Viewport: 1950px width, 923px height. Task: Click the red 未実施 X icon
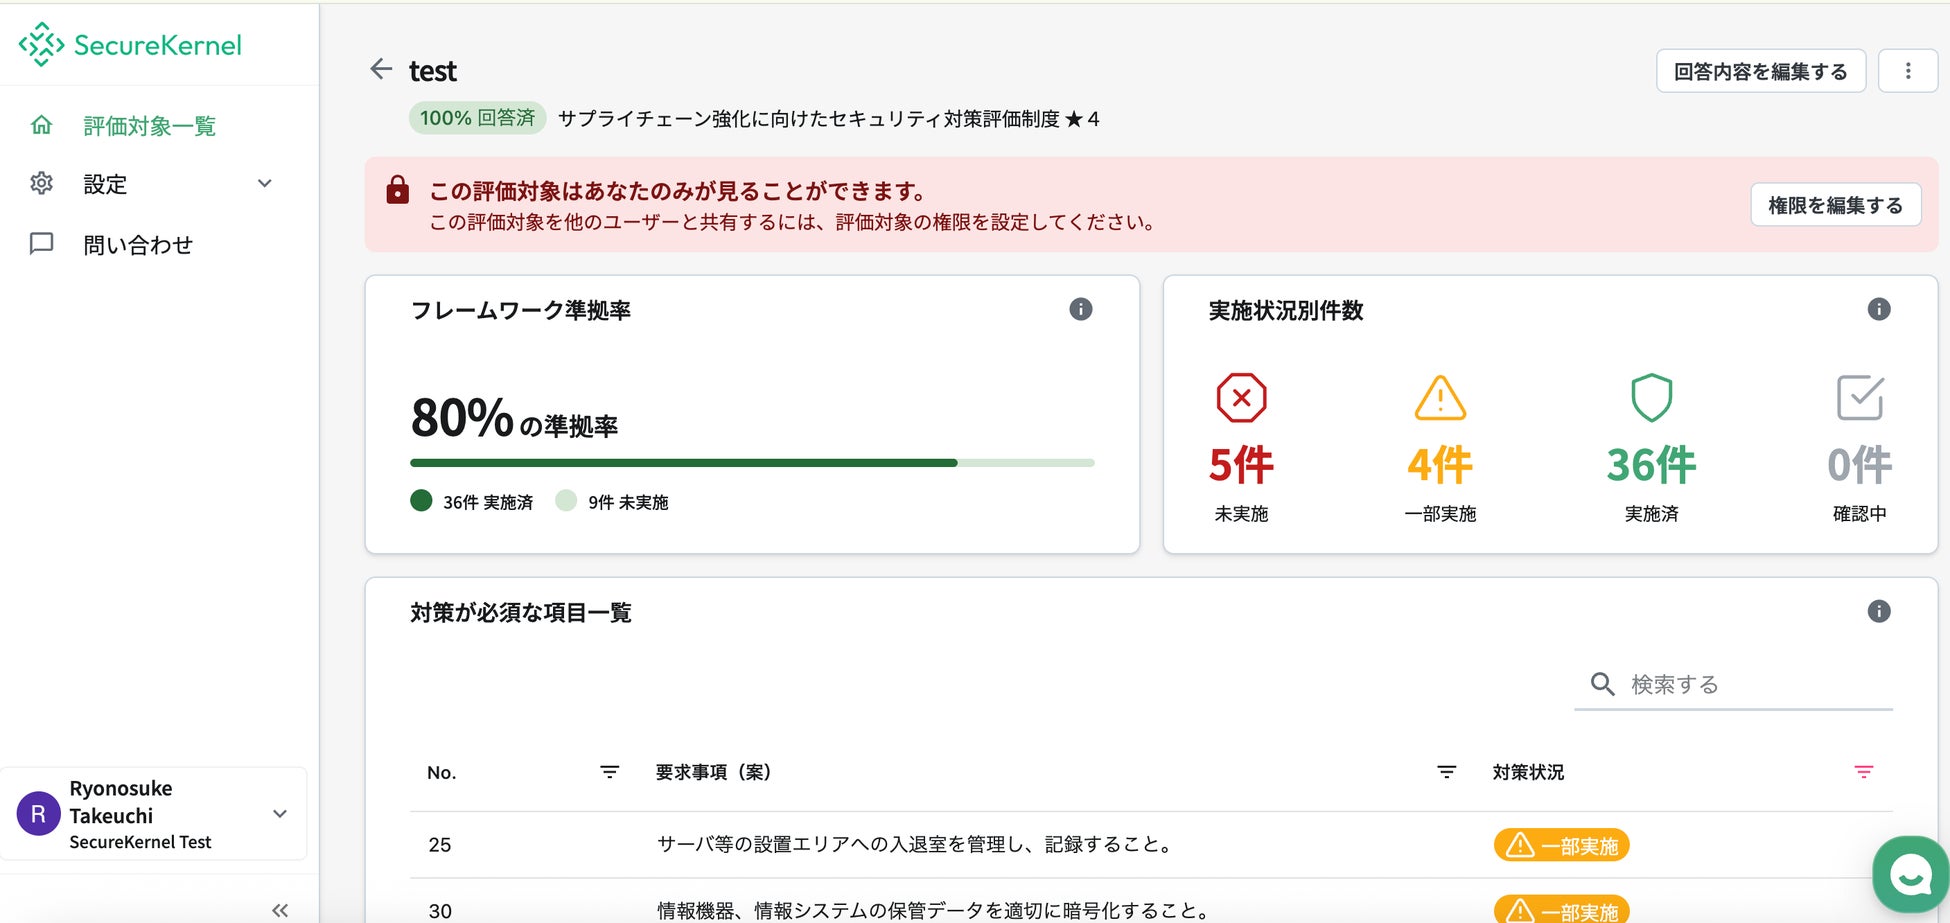click(x=1241, y=398)
